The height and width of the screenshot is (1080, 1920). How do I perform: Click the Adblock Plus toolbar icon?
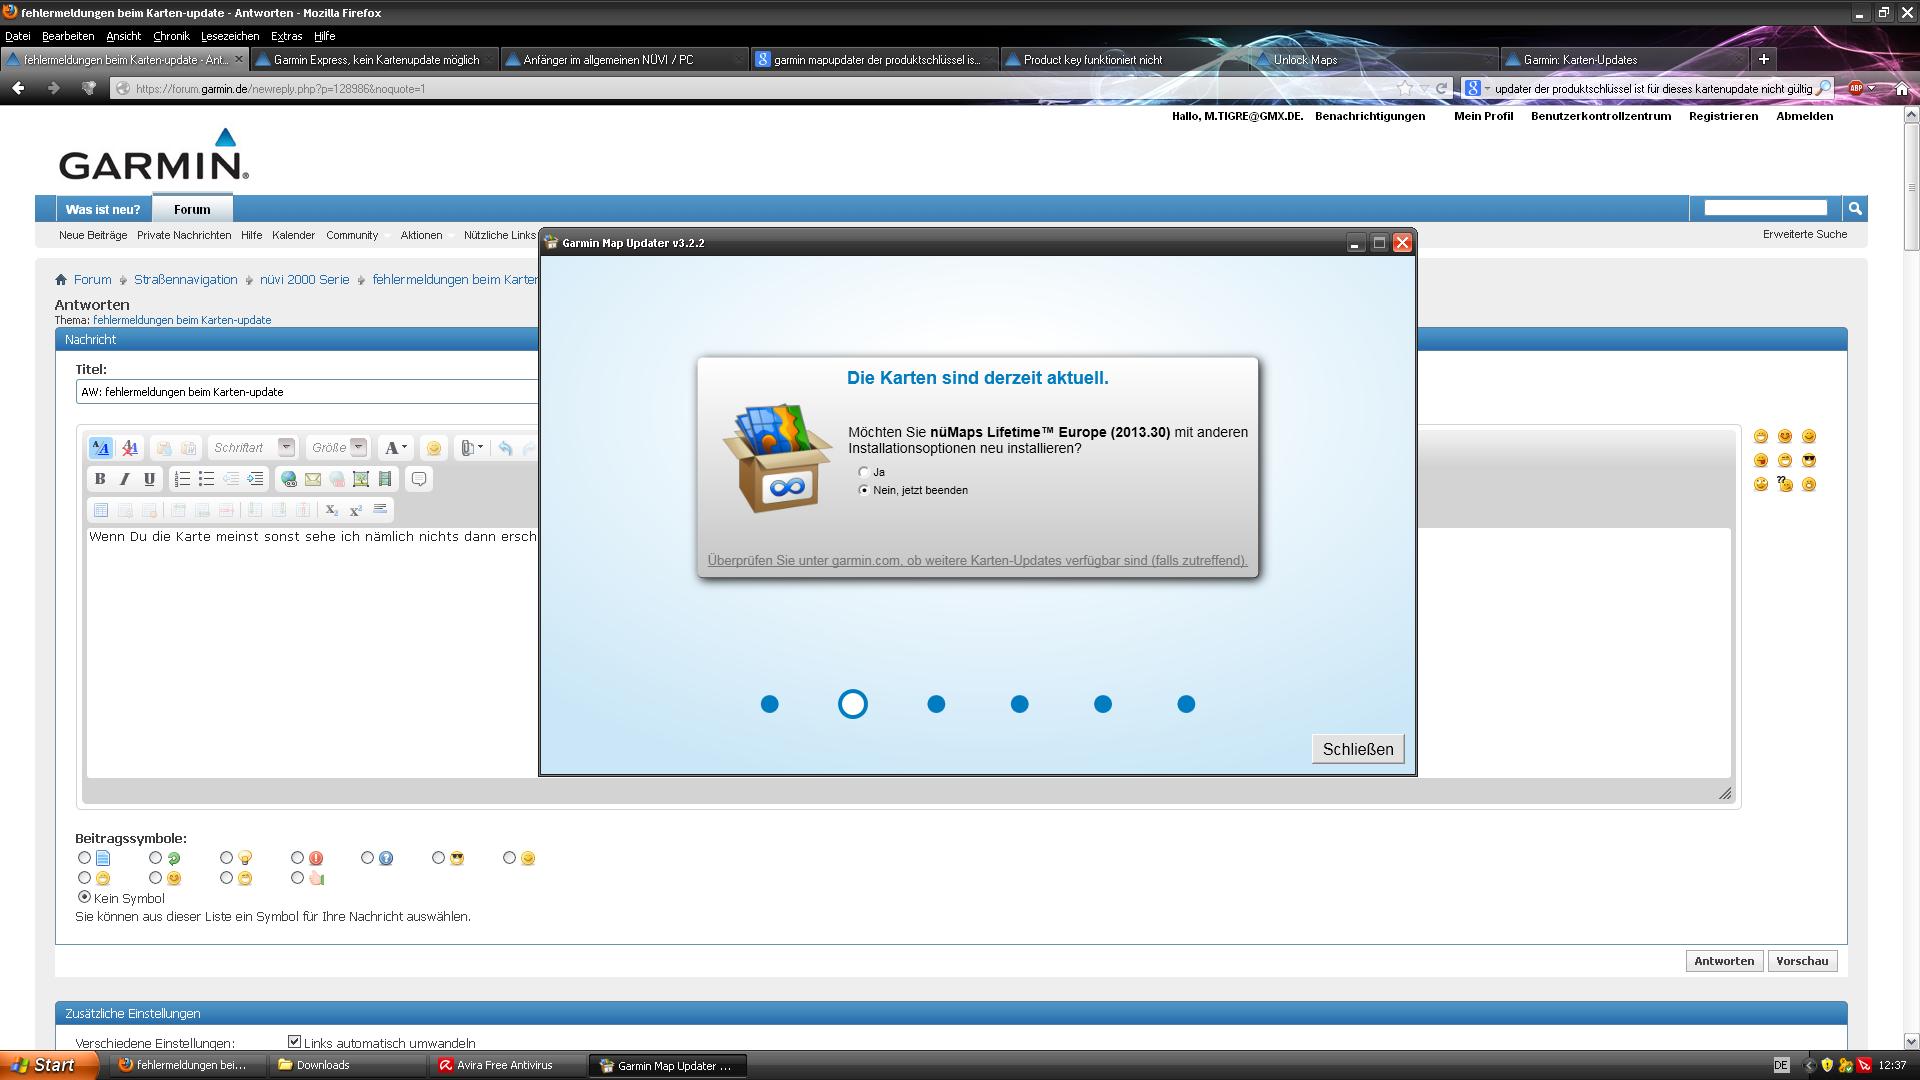tap(1856, 88)
